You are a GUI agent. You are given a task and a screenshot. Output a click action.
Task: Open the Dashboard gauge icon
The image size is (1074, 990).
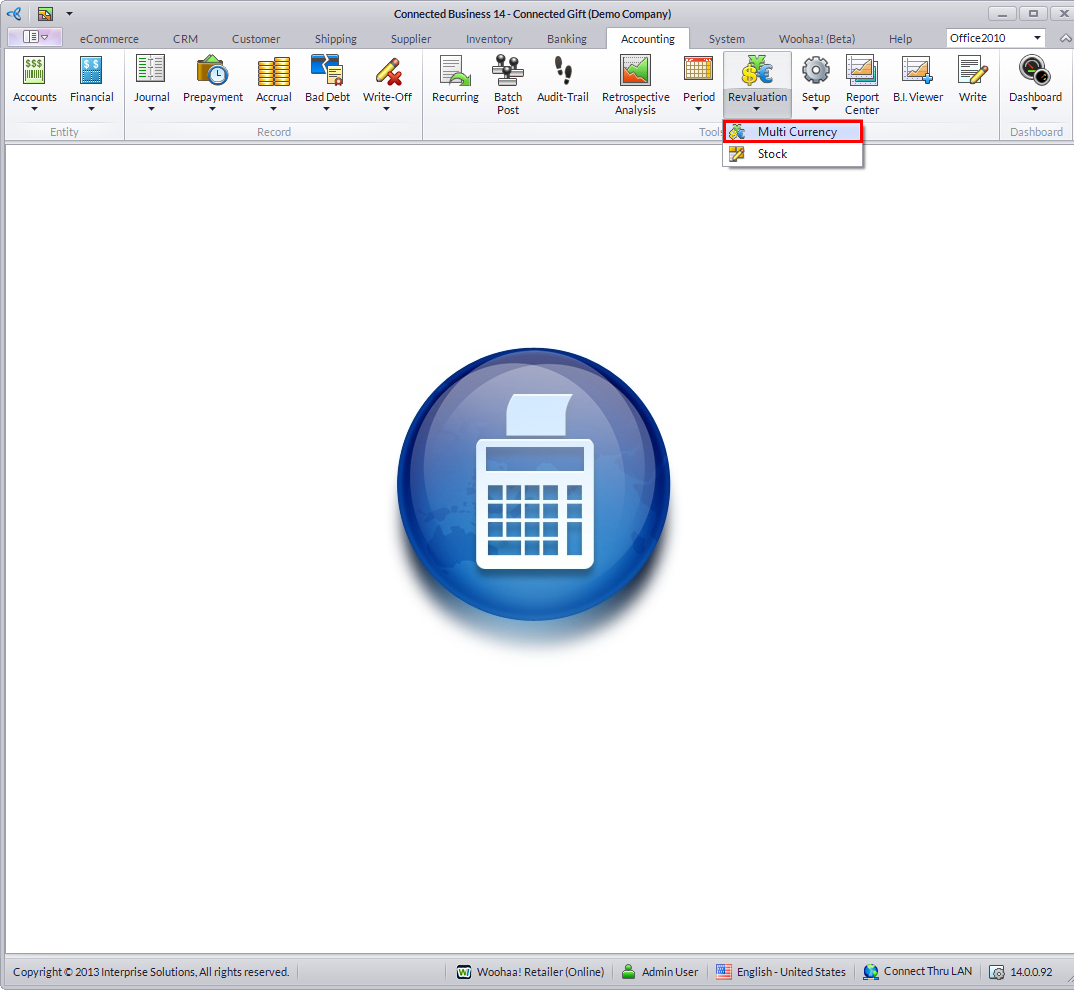pyautogui.click(x=1034, y=71)
